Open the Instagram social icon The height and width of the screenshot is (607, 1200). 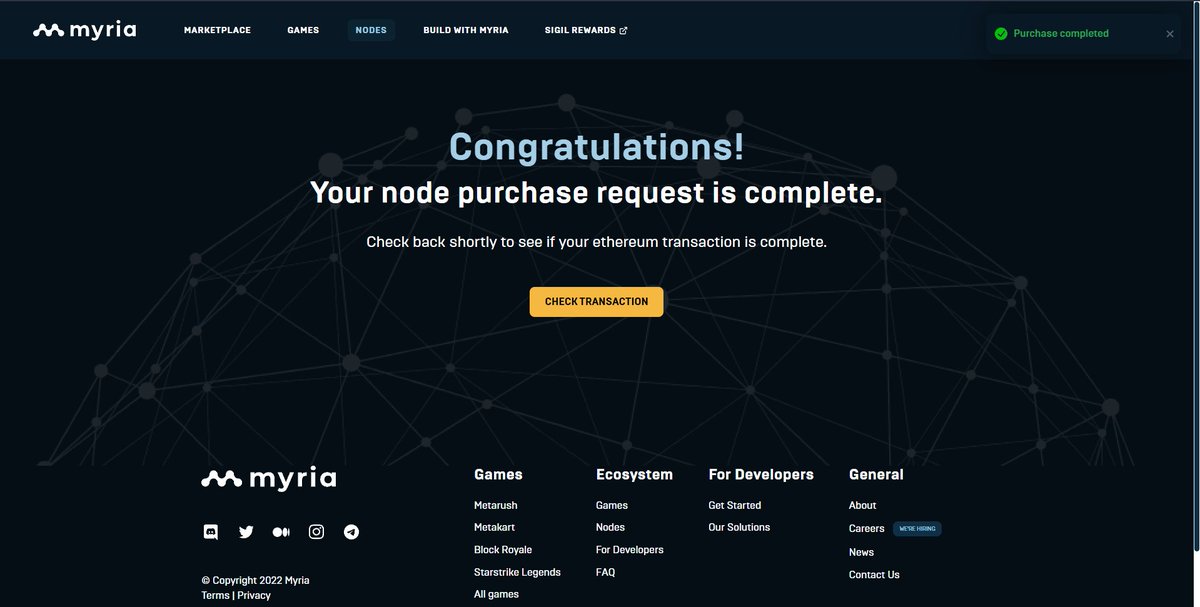click(x=316, y=532)
